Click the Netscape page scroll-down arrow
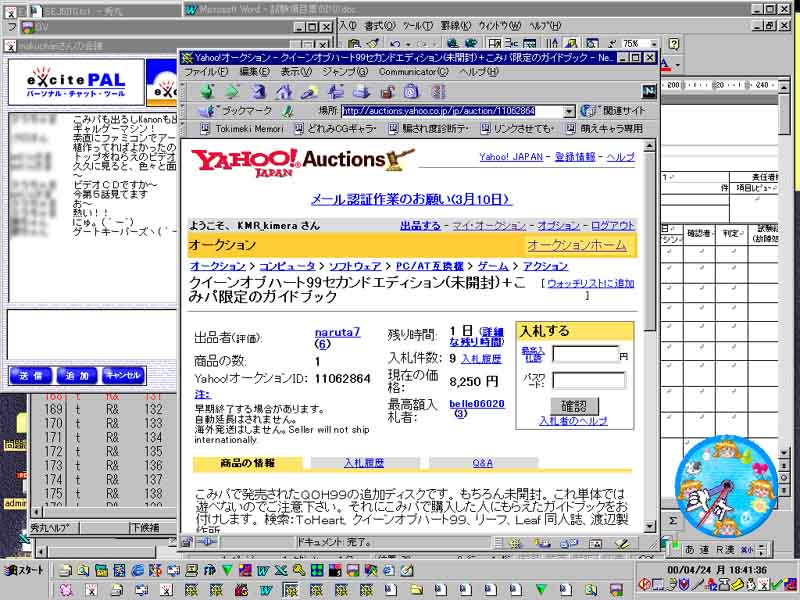The width and height of the screenshot is (800, 600). 649,527
